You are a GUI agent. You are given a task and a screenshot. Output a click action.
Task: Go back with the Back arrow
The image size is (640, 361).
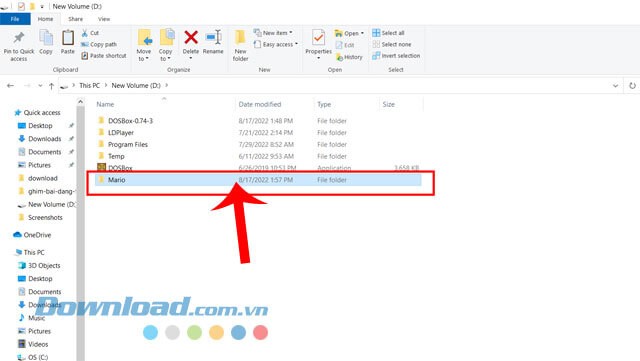(11, 86)
